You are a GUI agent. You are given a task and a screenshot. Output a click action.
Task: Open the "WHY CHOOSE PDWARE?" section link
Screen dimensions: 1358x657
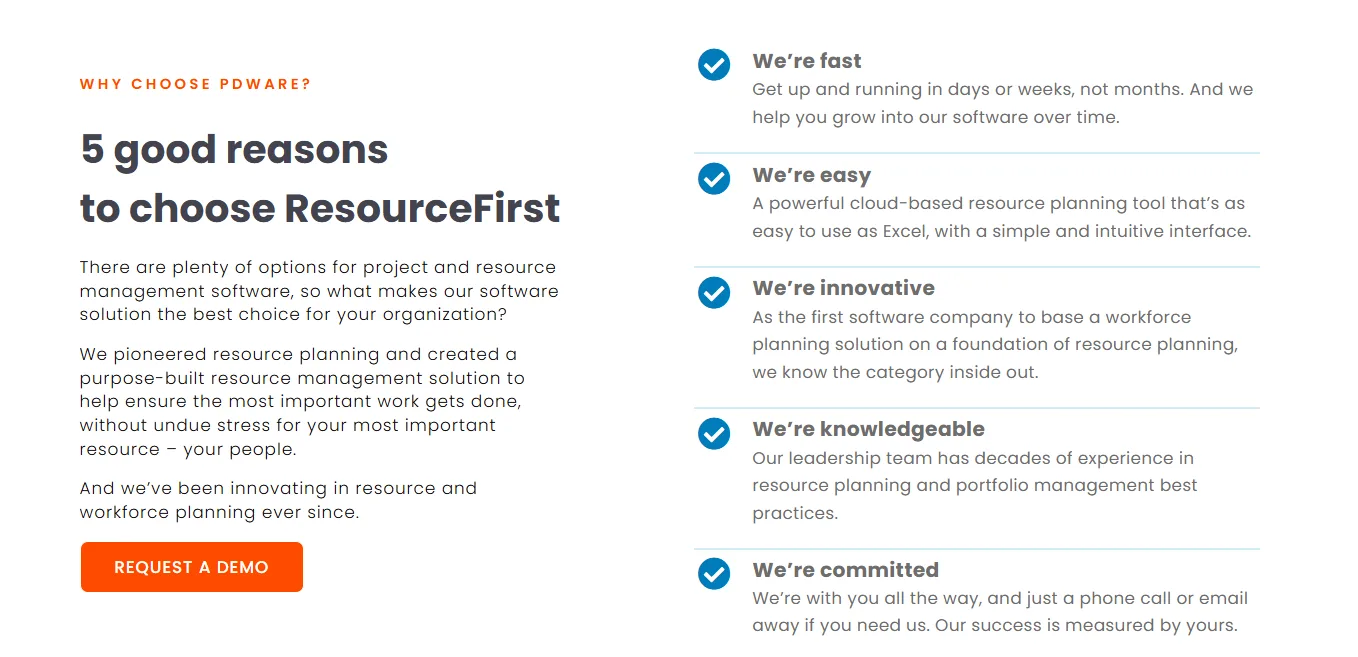tap(195, 84)
